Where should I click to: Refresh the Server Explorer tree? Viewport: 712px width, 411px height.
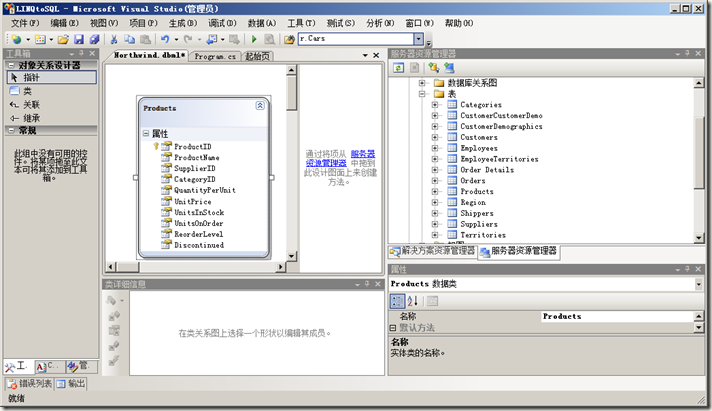tap(399, 68)
